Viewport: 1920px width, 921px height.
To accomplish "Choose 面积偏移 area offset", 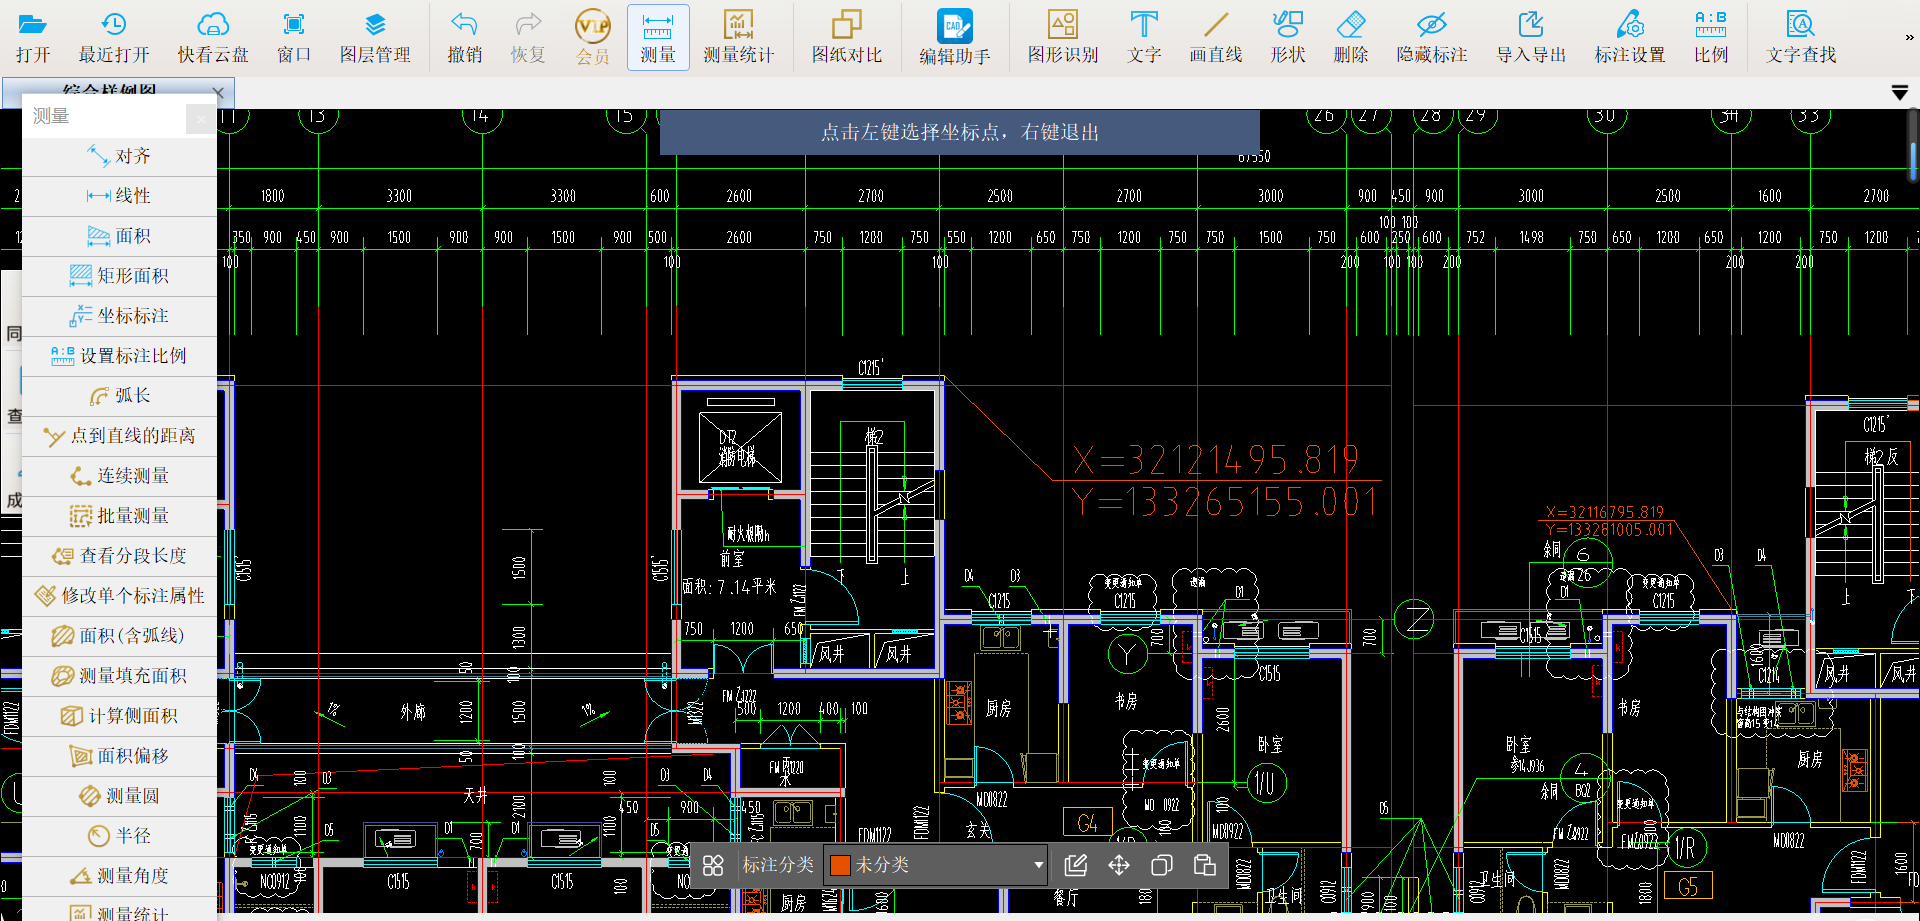I will point(119,756).
